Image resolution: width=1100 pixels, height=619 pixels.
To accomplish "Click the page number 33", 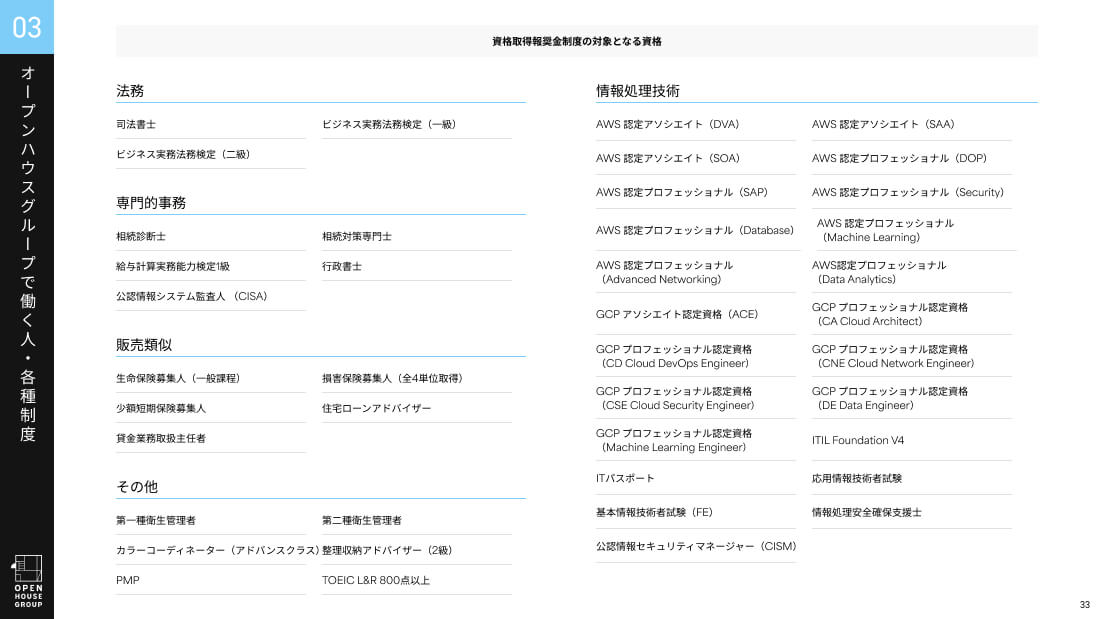I will (x=1085, y=604).
